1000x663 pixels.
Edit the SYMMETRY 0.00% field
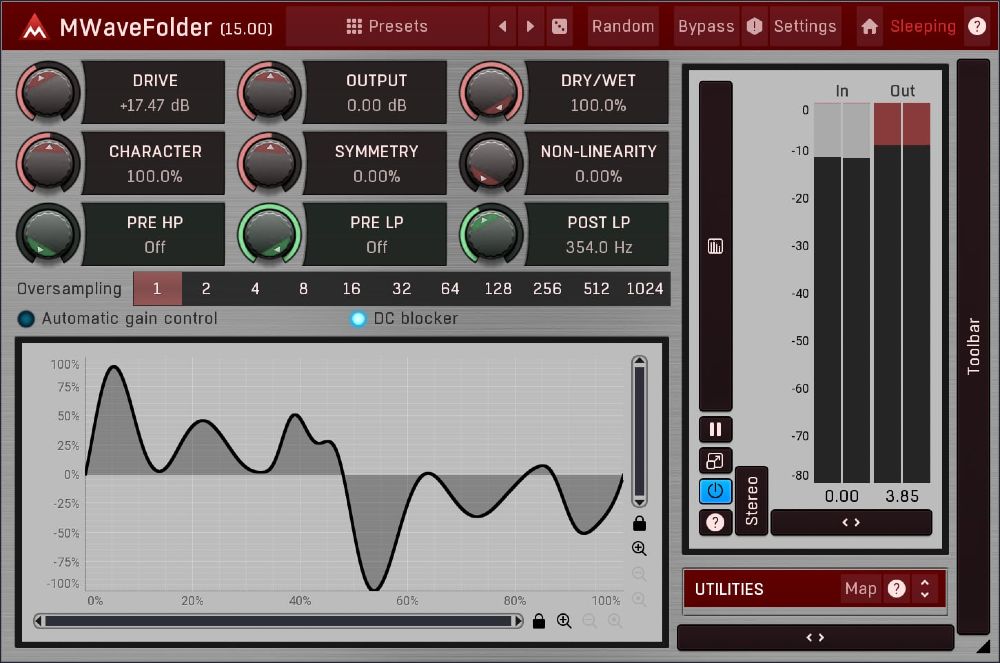coord(376,176)
